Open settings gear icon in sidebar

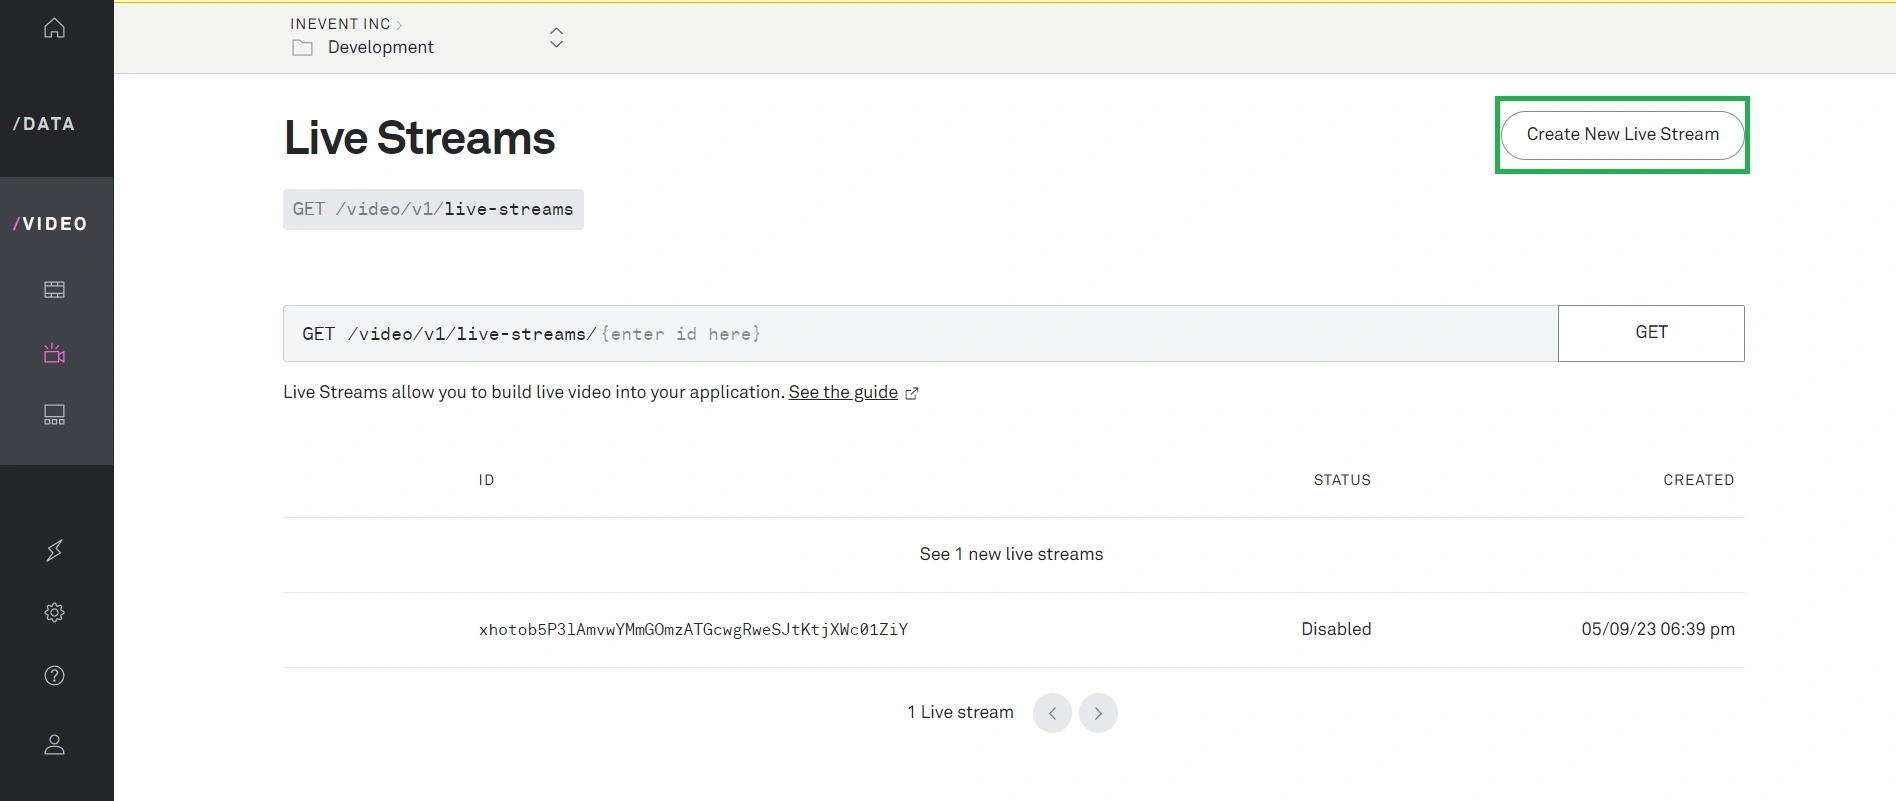click(x=55, y=612)
